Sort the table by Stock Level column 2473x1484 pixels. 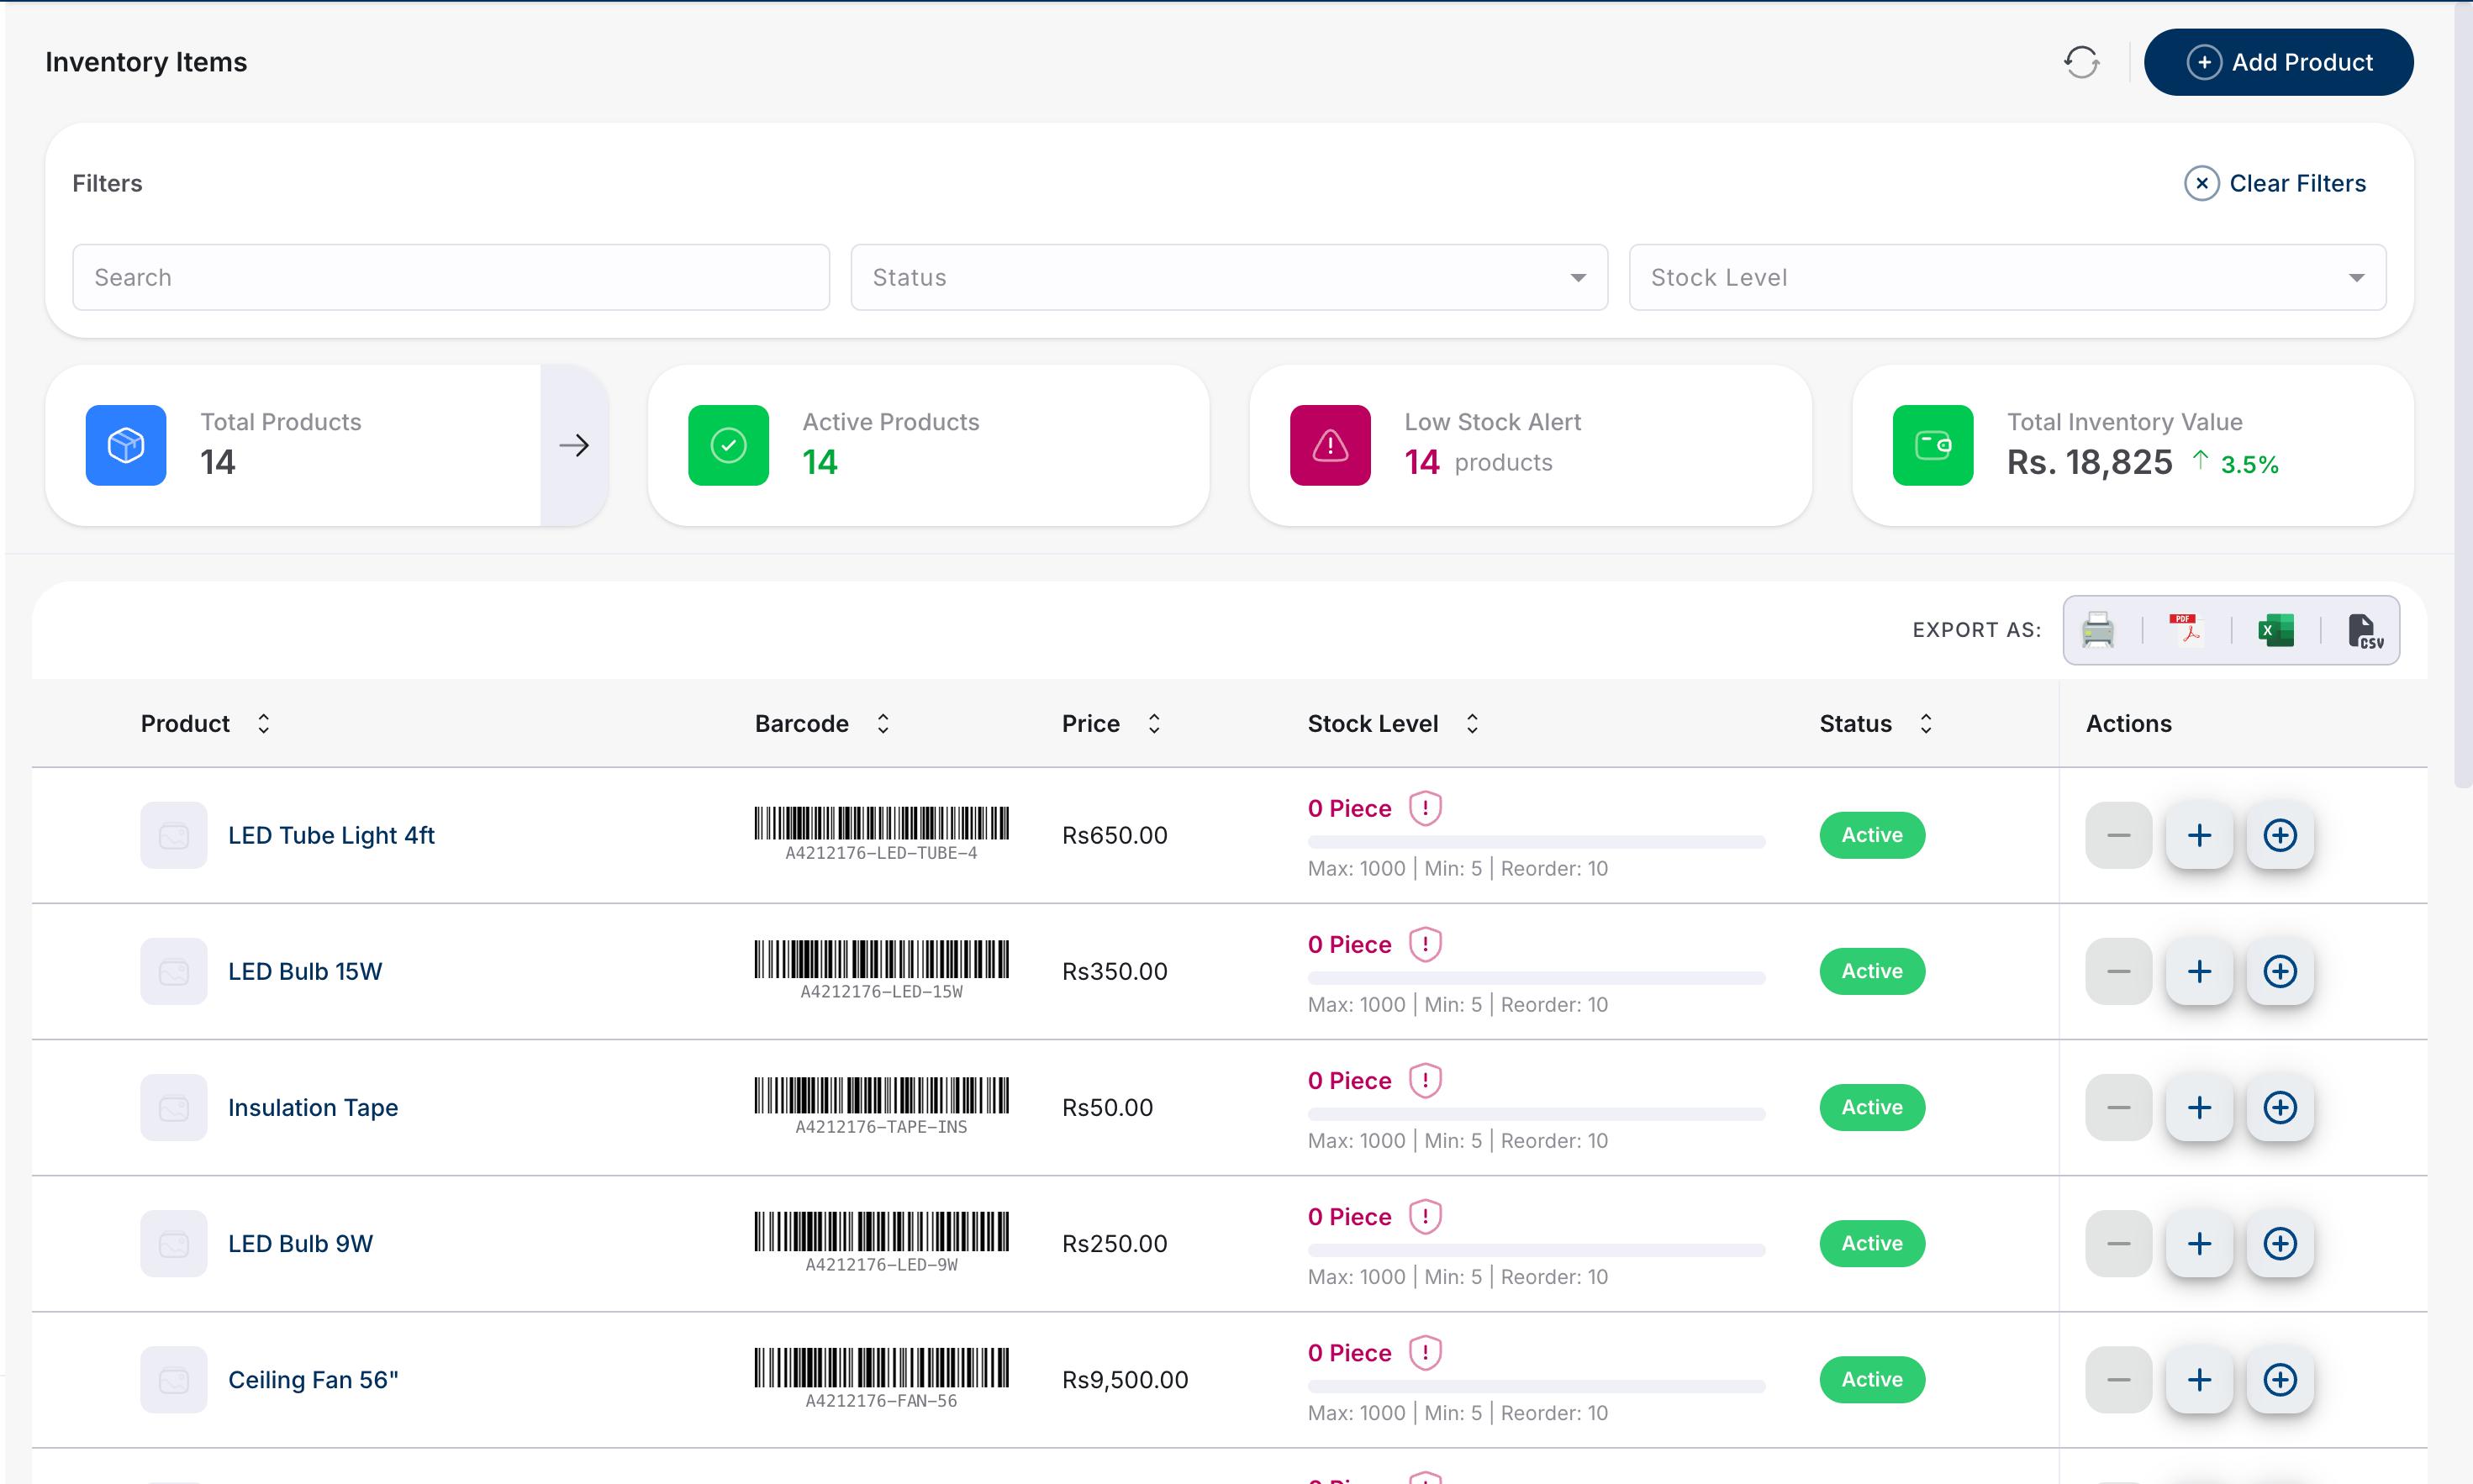pos(1472,723)
